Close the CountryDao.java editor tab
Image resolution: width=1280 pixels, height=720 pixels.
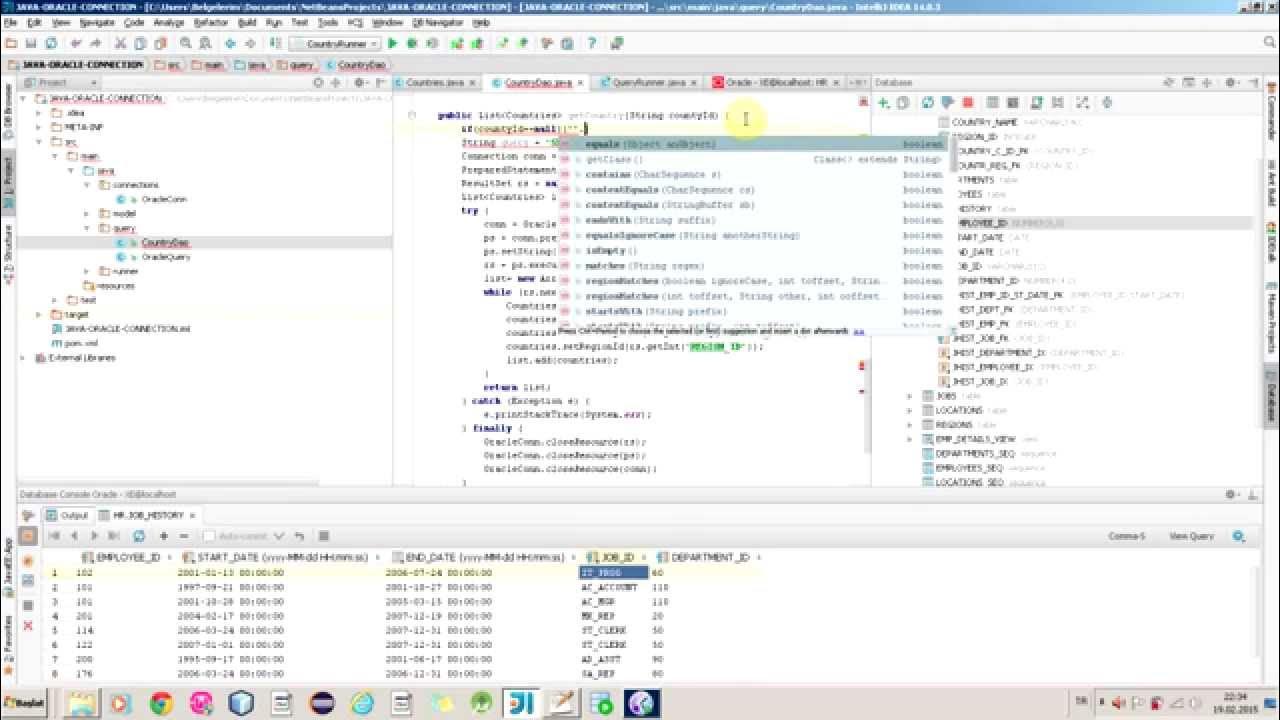click(x=582, y=83)
